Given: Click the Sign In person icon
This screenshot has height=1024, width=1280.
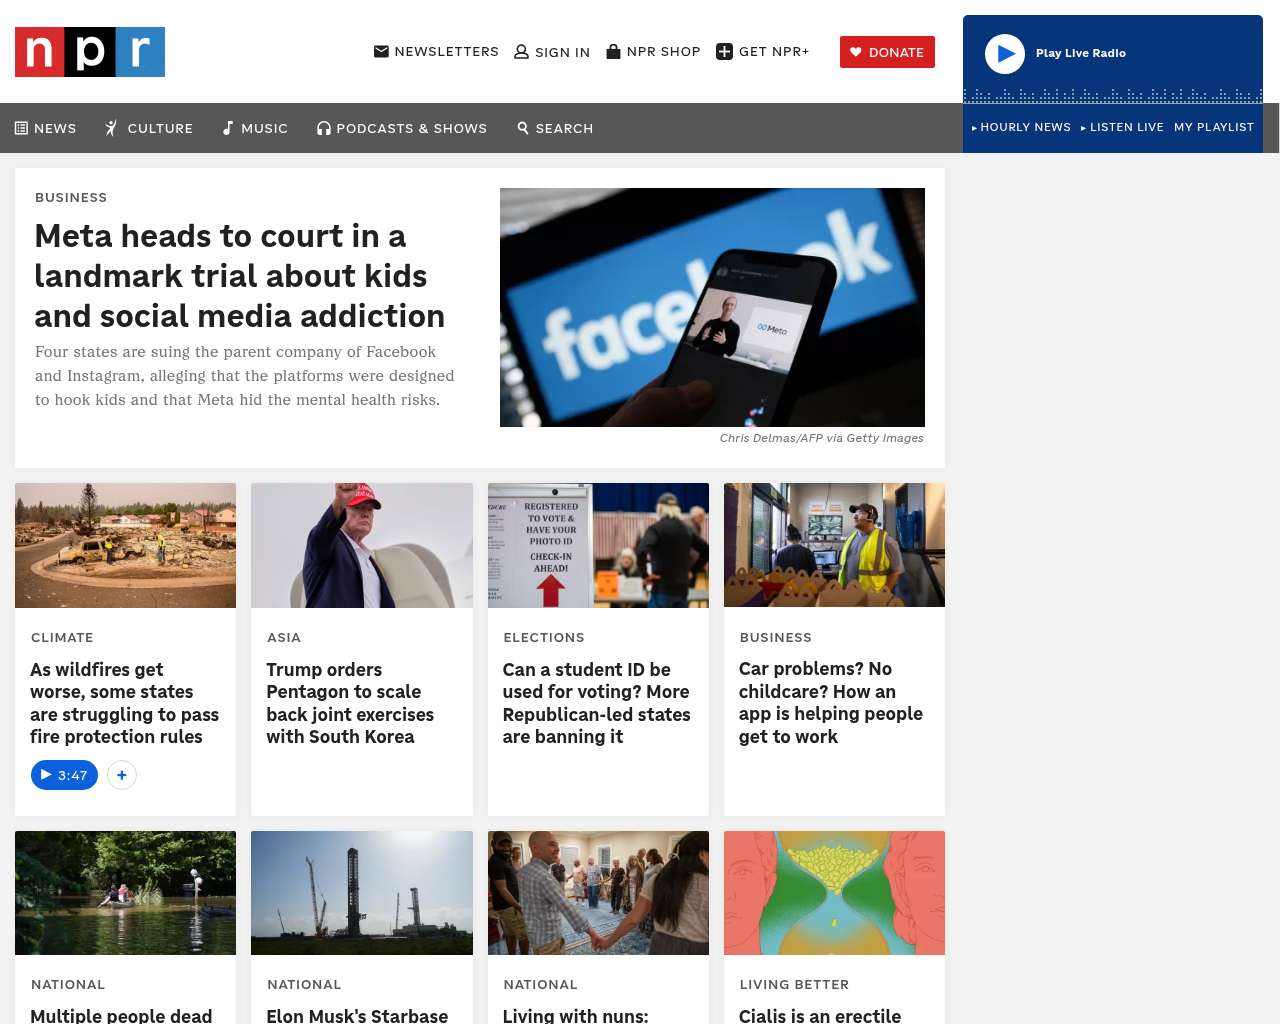Looking at the screenshot, I should [x=521, y=52].
